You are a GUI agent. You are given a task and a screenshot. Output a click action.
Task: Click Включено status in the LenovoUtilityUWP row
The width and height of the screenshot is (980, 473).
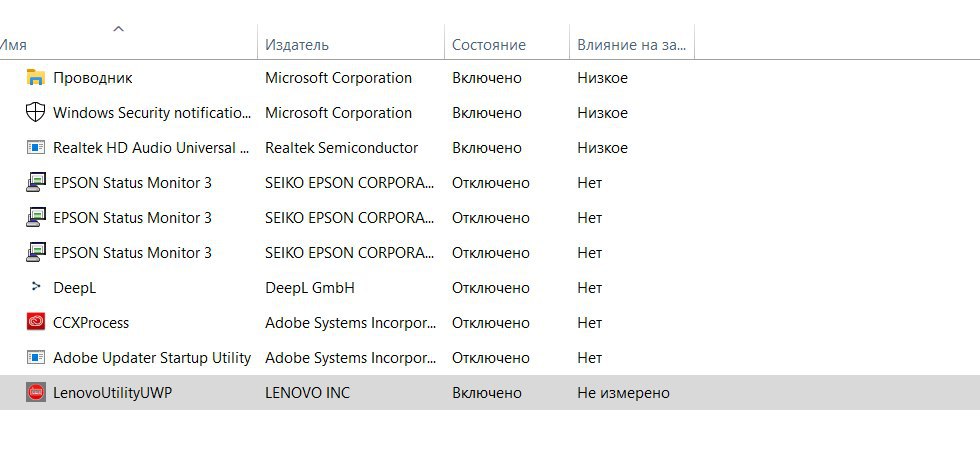click(487, 393)
